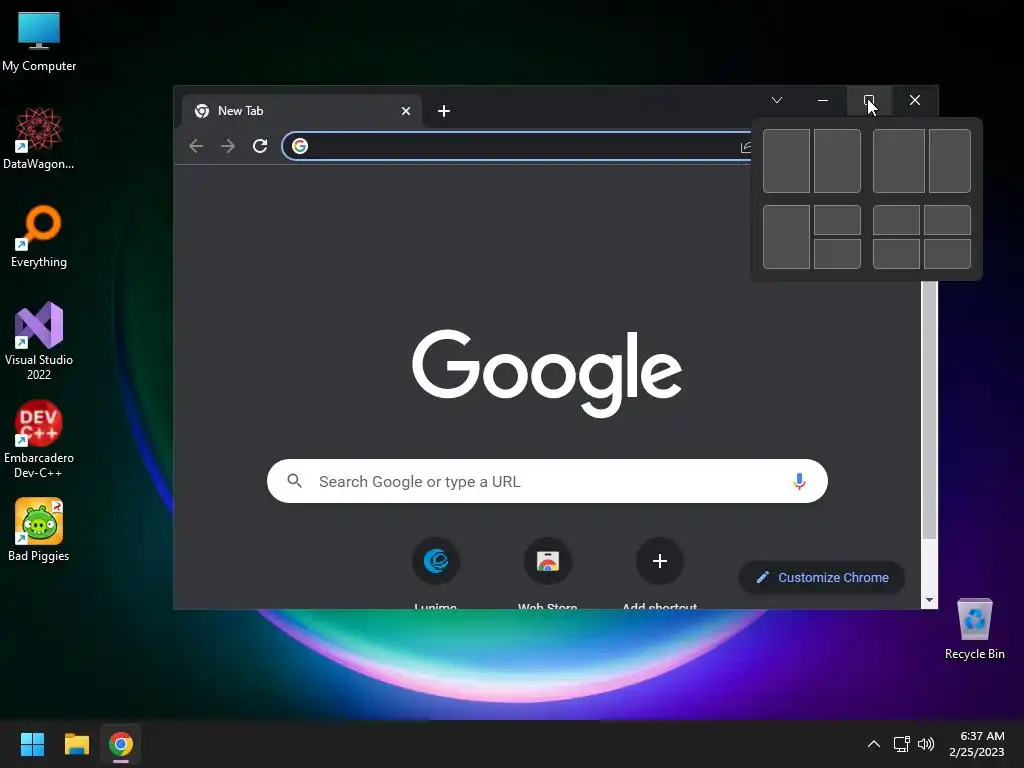The height and width of the screenshot is (768, 1024).
Task: Snap window to left half in equal two-column layout
Action: [x=786, y=161]
